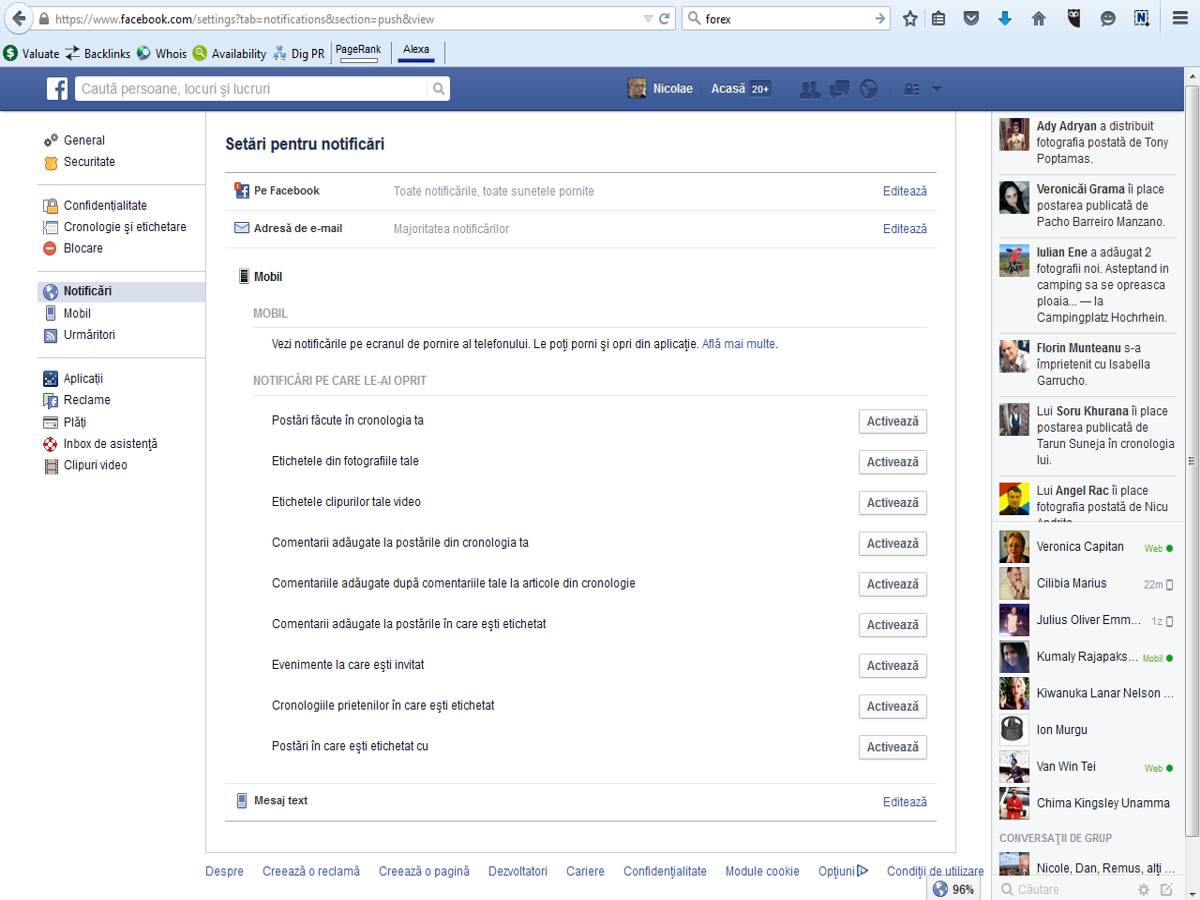The image size is (1200, 900).
Task: Open the bookmarks list icon
Action: click(938, 18)
